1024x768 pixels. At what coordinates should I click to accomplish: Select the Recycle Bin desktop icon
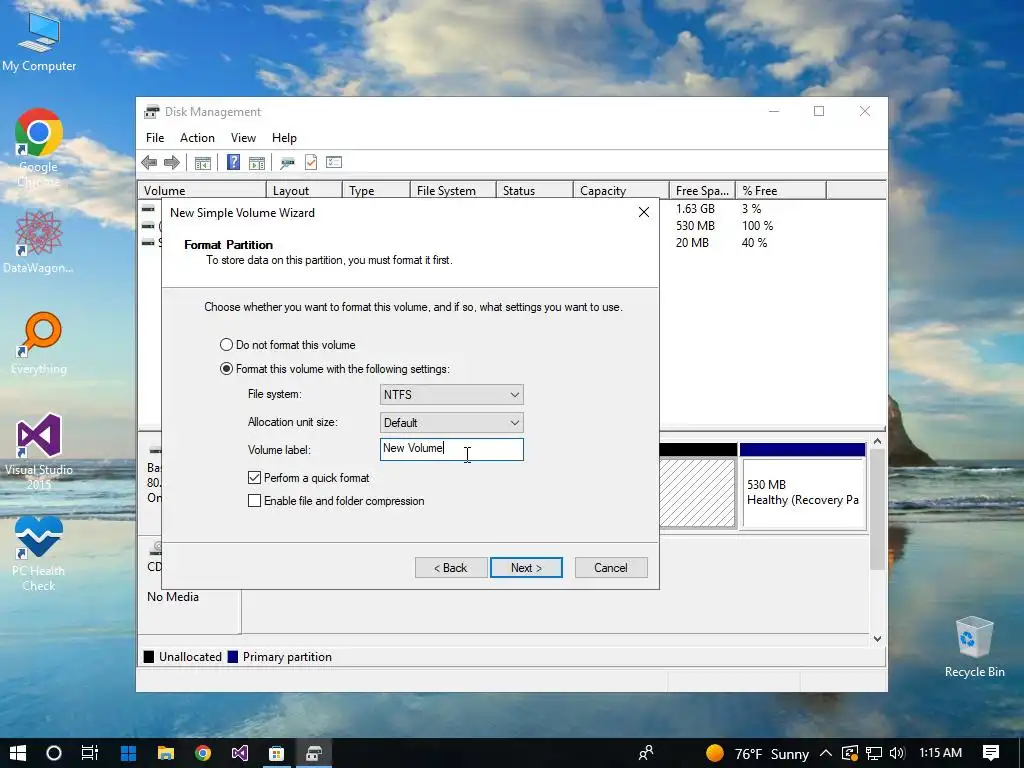click(x=974, y=647)
